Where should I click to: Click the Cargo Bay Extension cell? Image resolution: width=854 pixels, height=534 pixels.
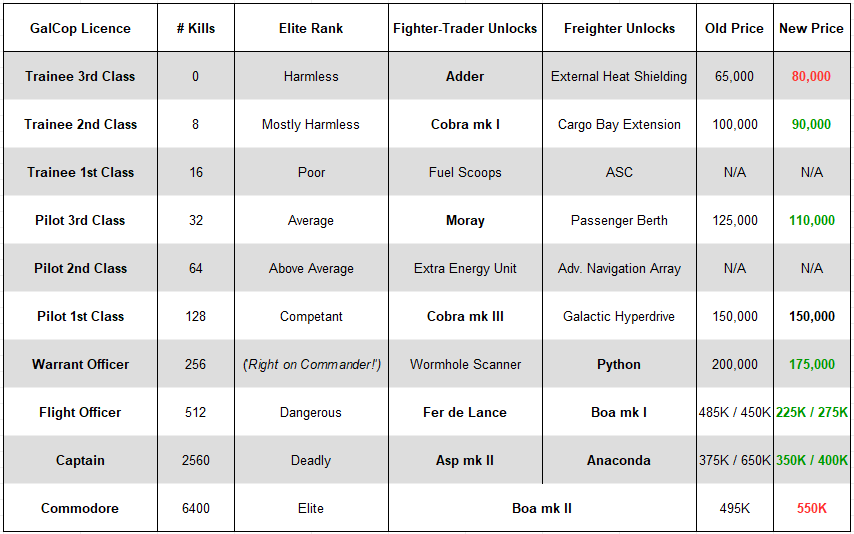click(619, 124)
